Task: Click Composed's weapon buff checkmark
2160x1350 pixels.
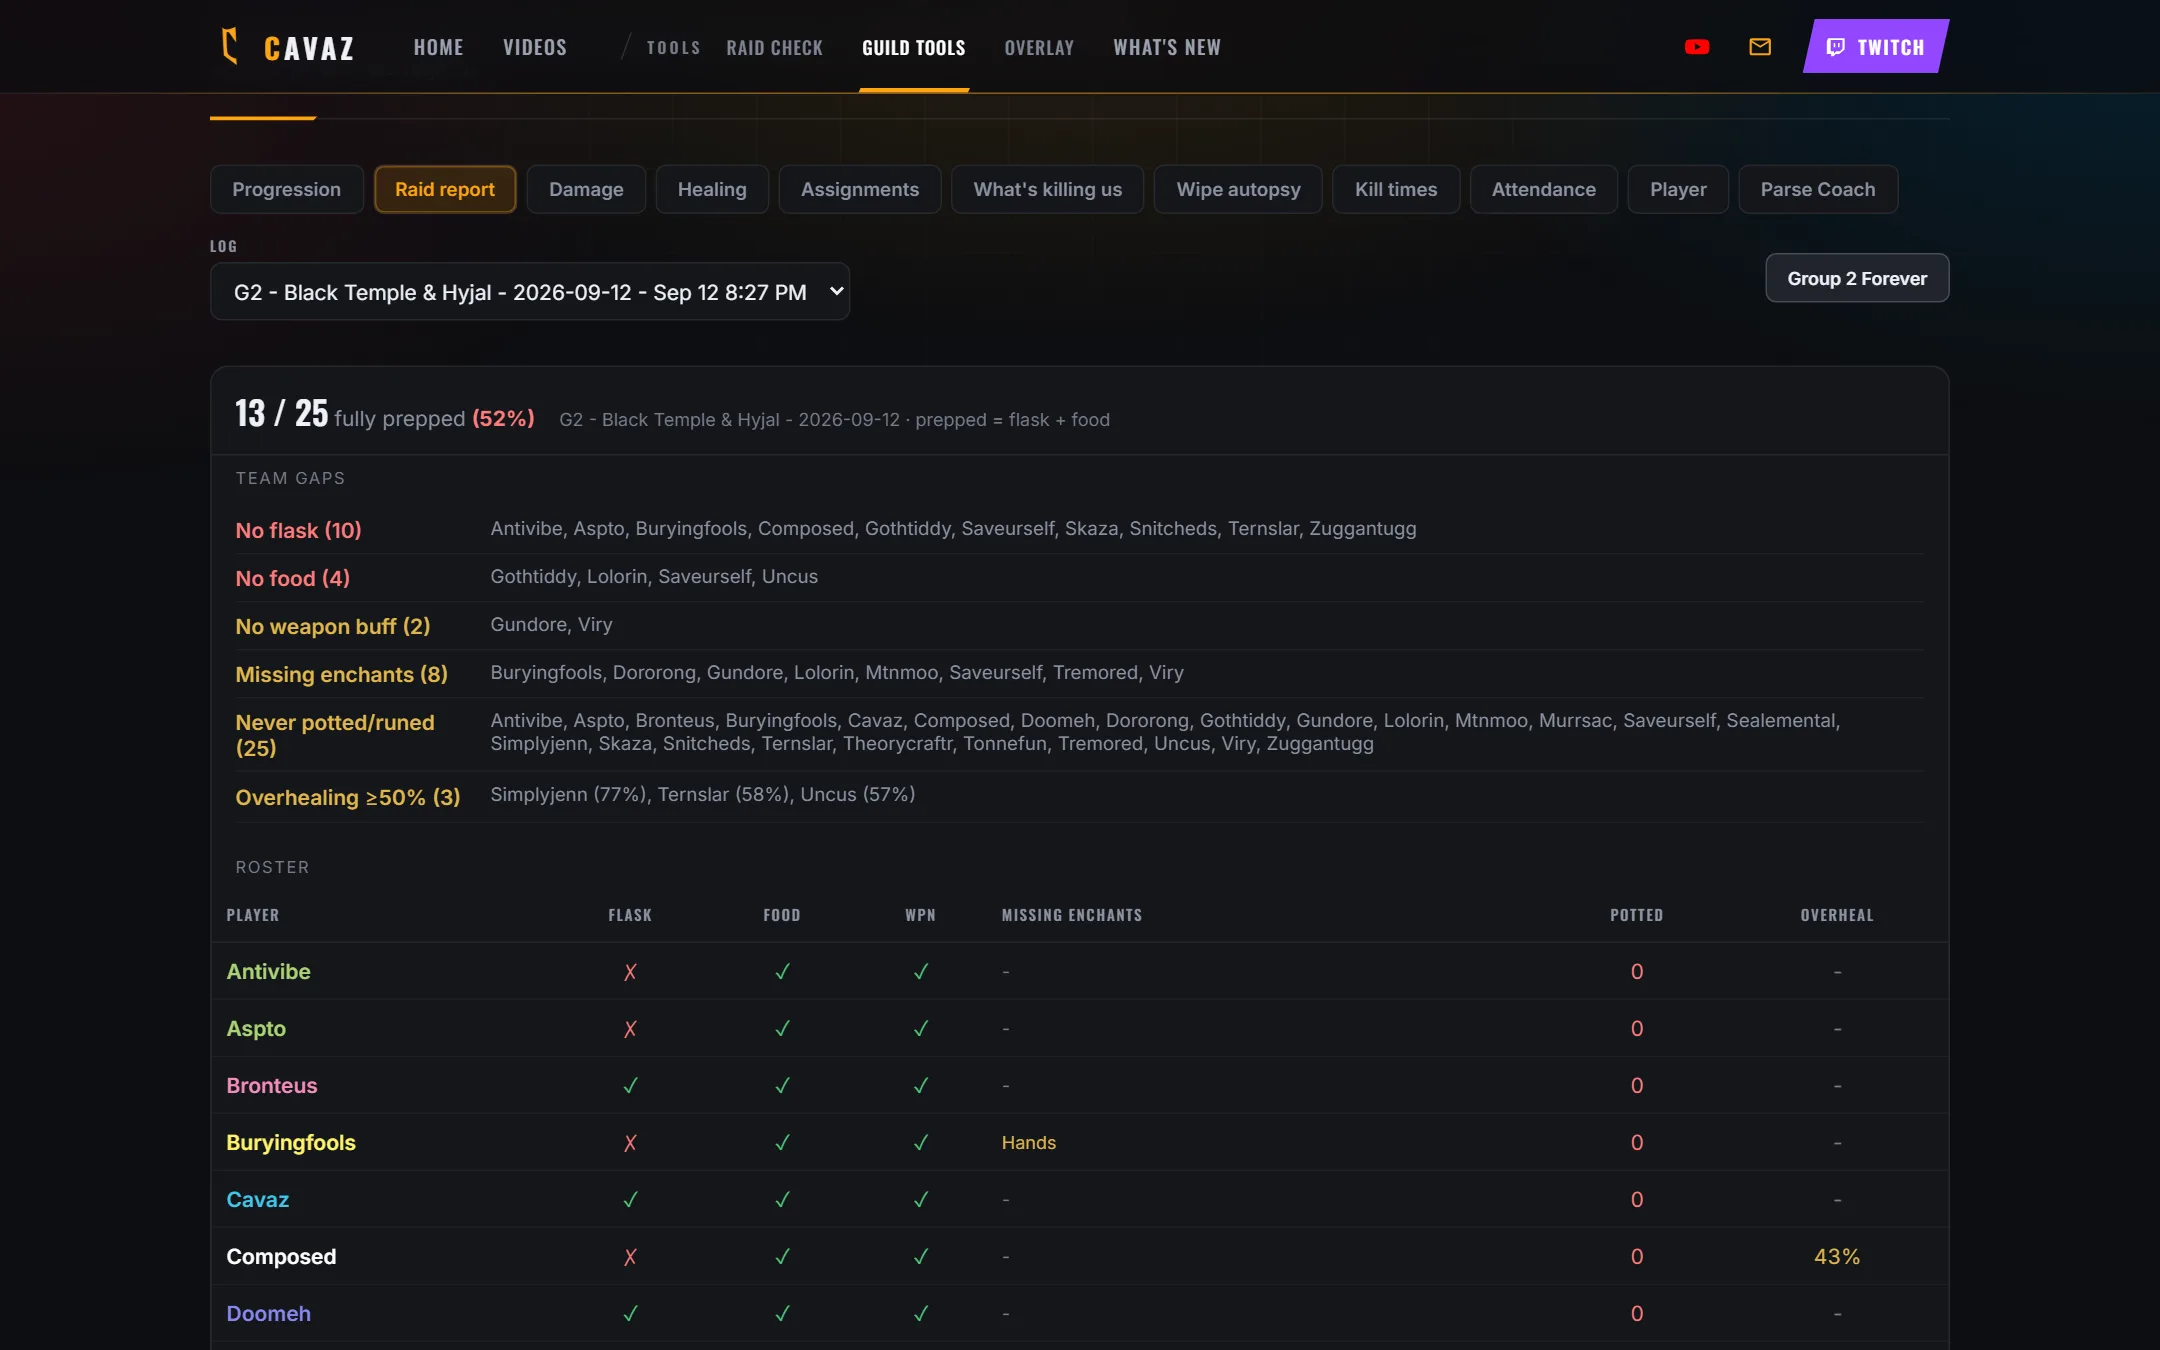Action: 921,1257
